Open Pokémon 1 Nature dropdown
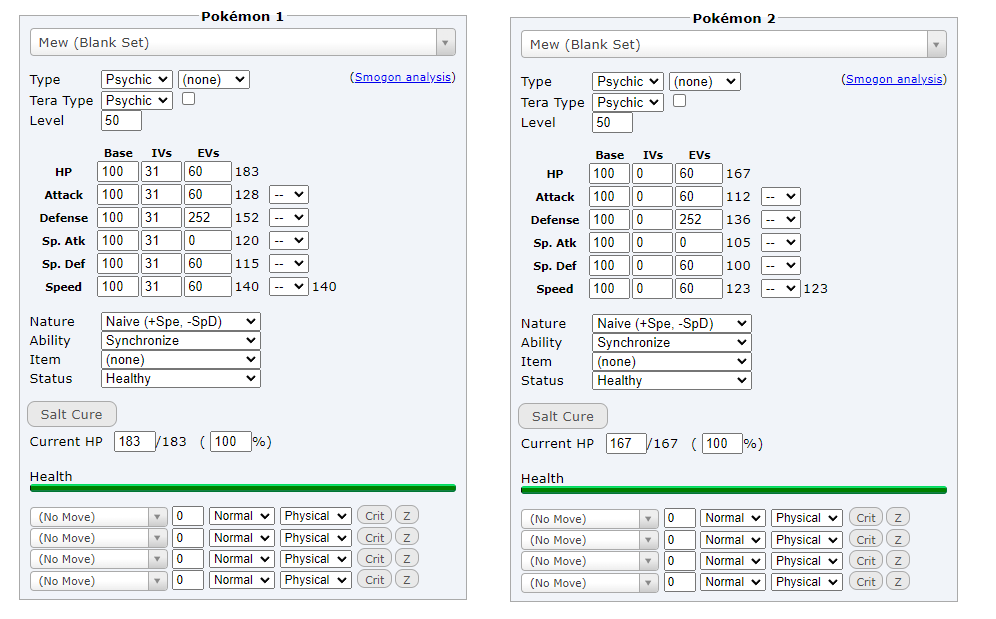This screenshot has width=996, height=619. coord(181,322)
